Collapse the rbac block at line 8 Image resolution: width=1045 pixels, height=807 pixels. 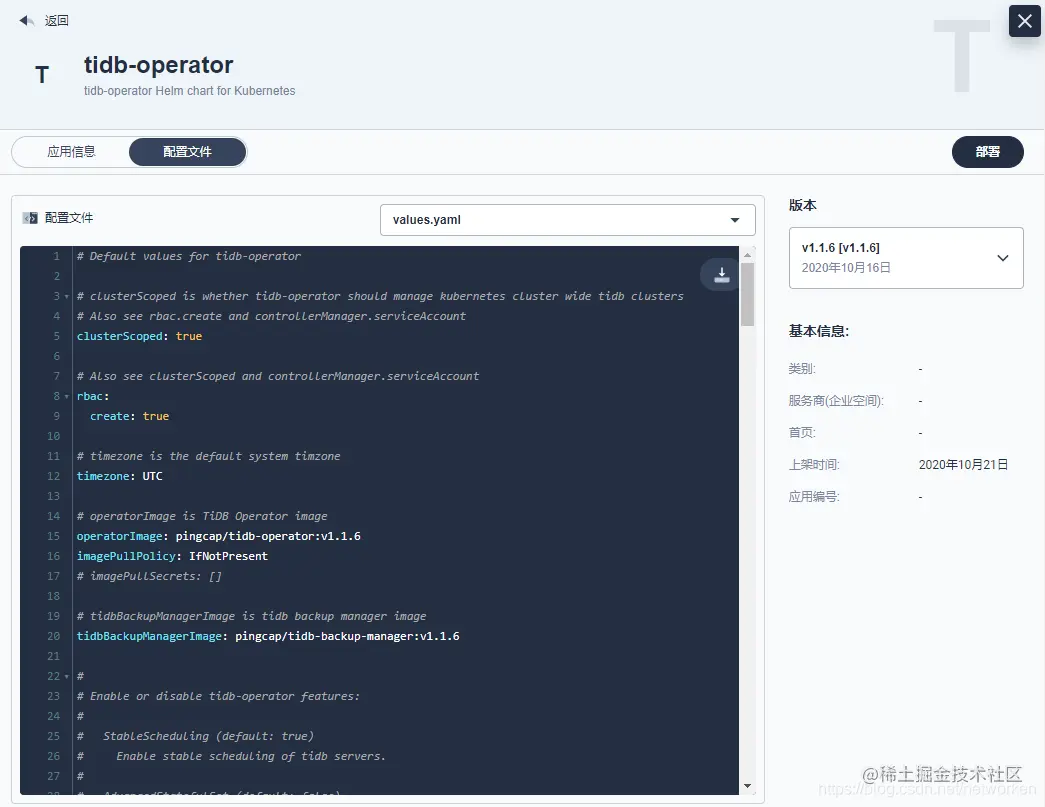click(x=67, y=397)
